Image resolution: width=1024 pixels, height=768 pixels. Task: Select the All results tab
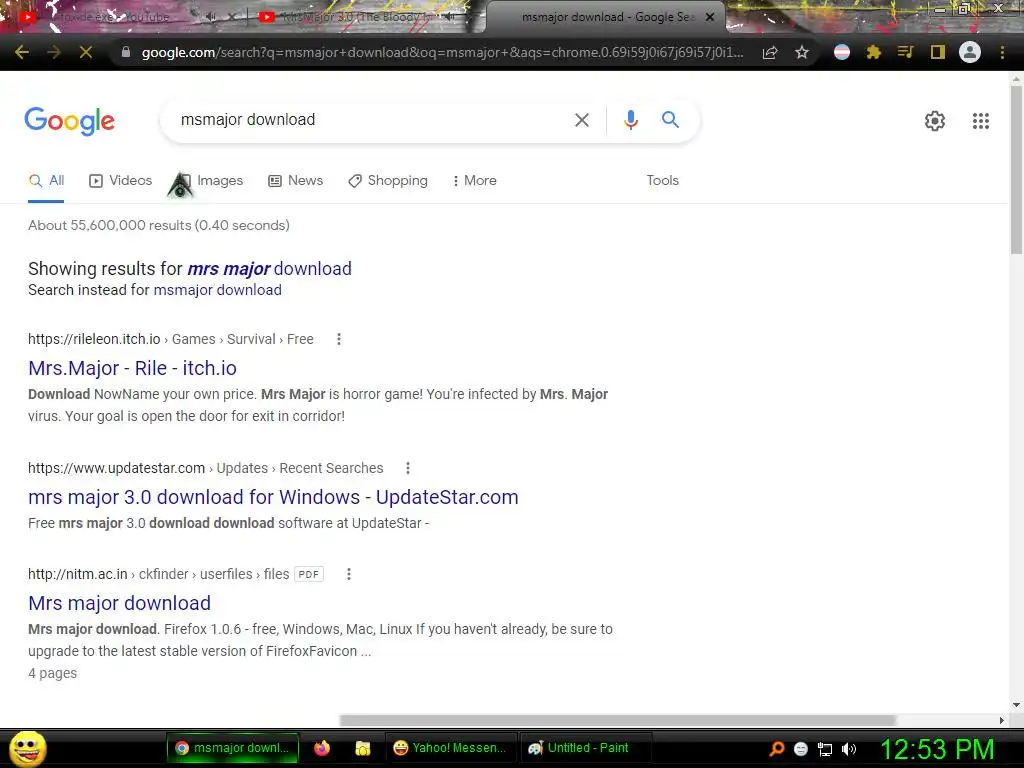tap(46, 181)
